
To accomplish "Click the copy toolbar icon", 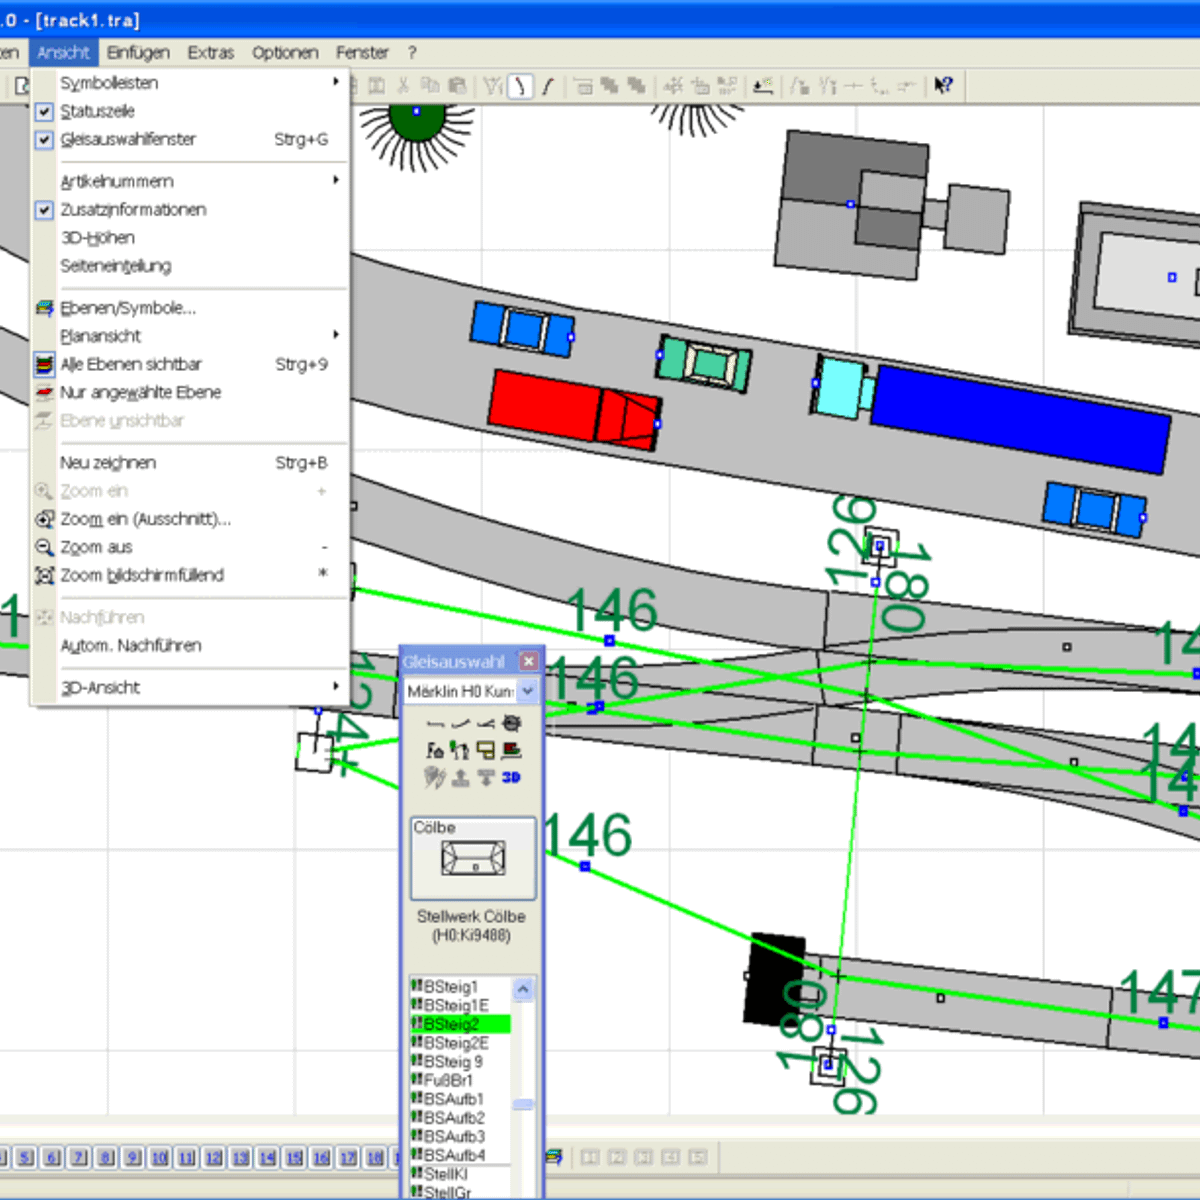I will click(430, 86).
